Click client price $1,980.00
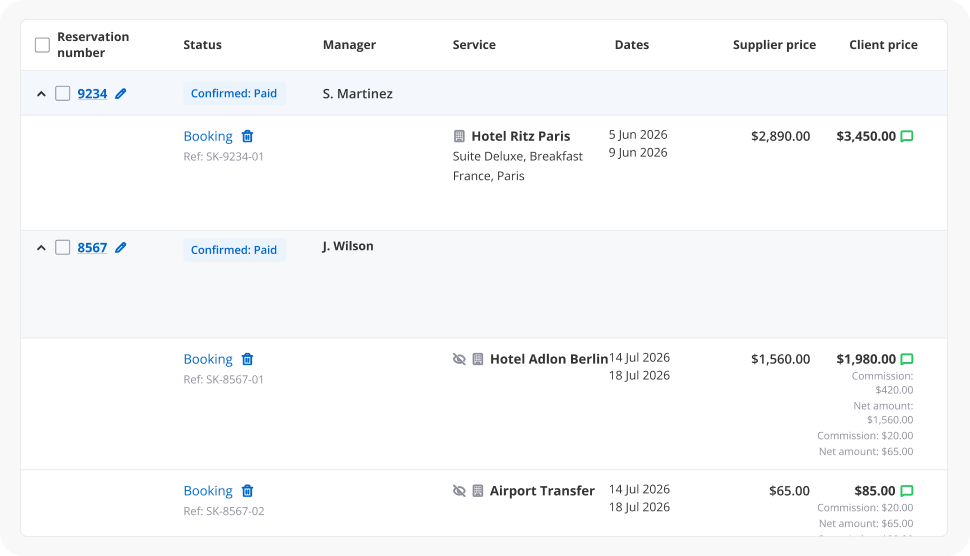This screenshot has height=556, width=970. click(x=866, y=359)
